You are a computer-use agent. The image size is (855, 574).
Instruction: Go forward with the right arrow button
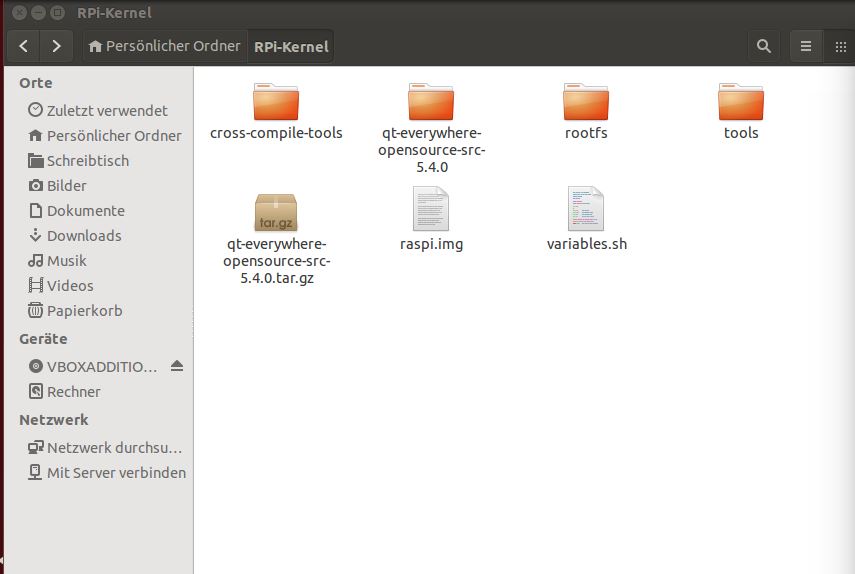56,46
